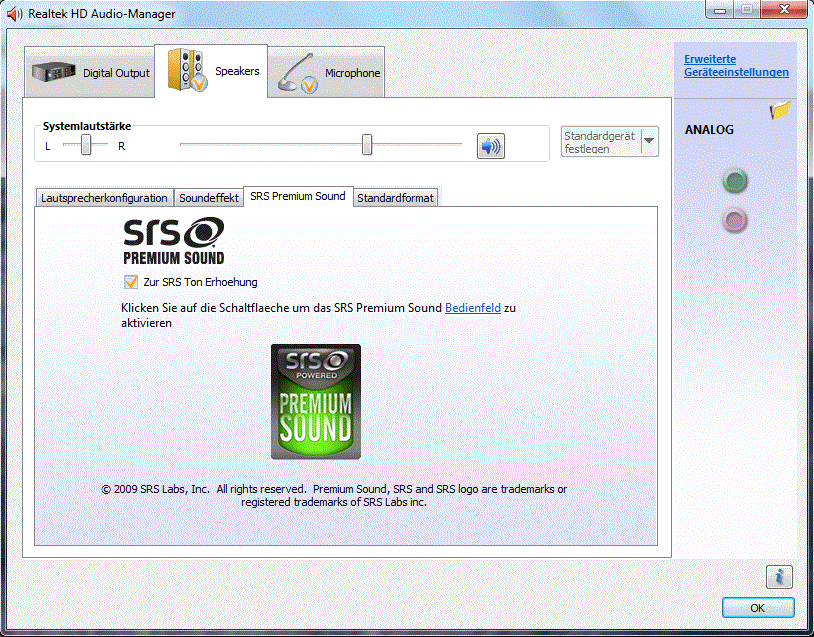Minimize the Realtek HD Audio-Manager window

(720, 10)
